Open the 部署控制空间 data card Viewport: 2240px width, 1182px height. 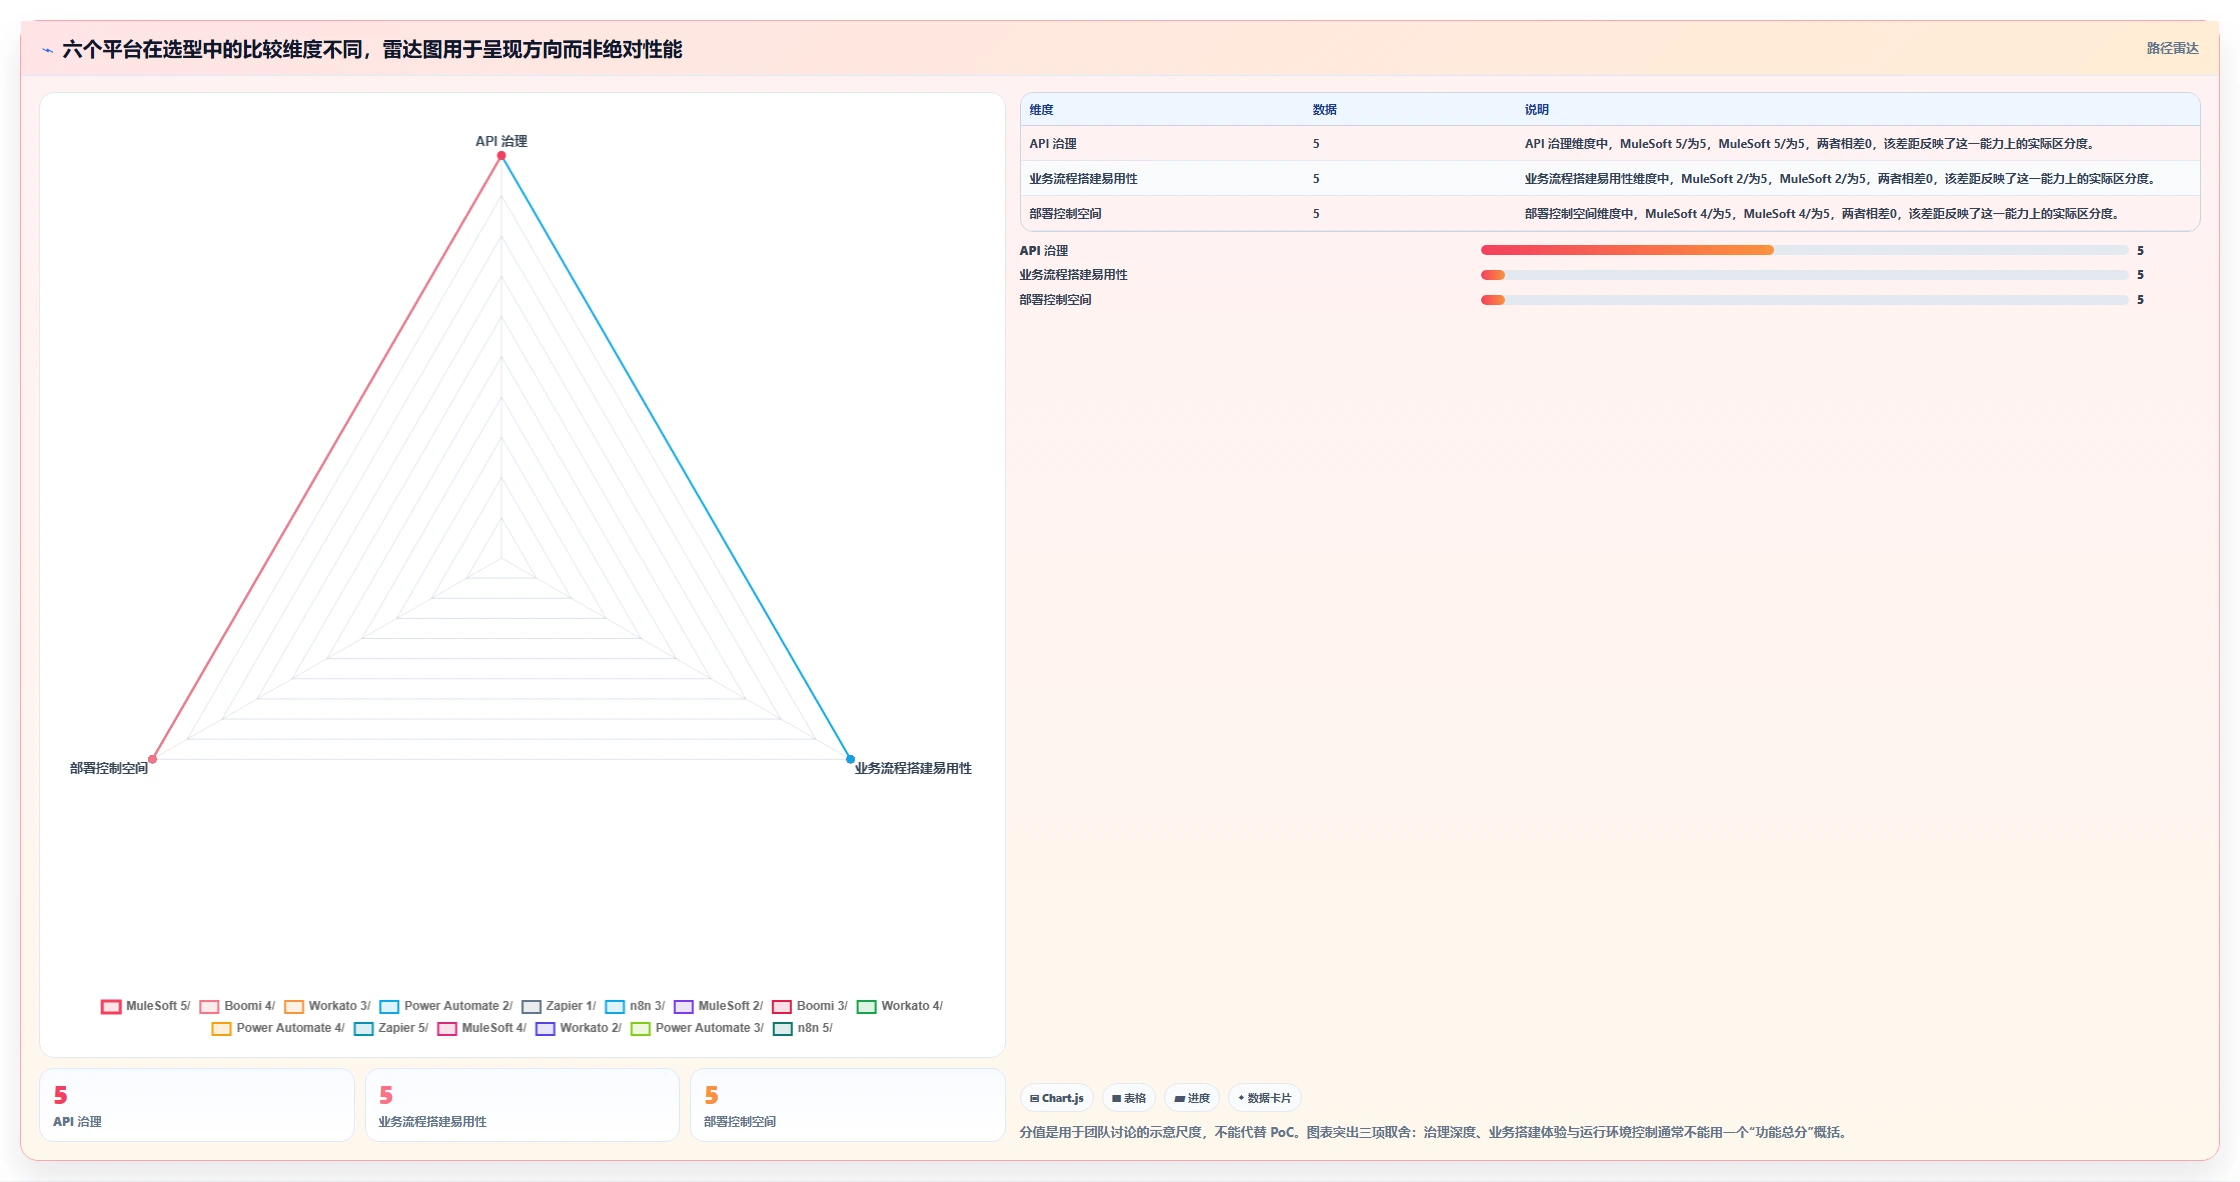848,1105
